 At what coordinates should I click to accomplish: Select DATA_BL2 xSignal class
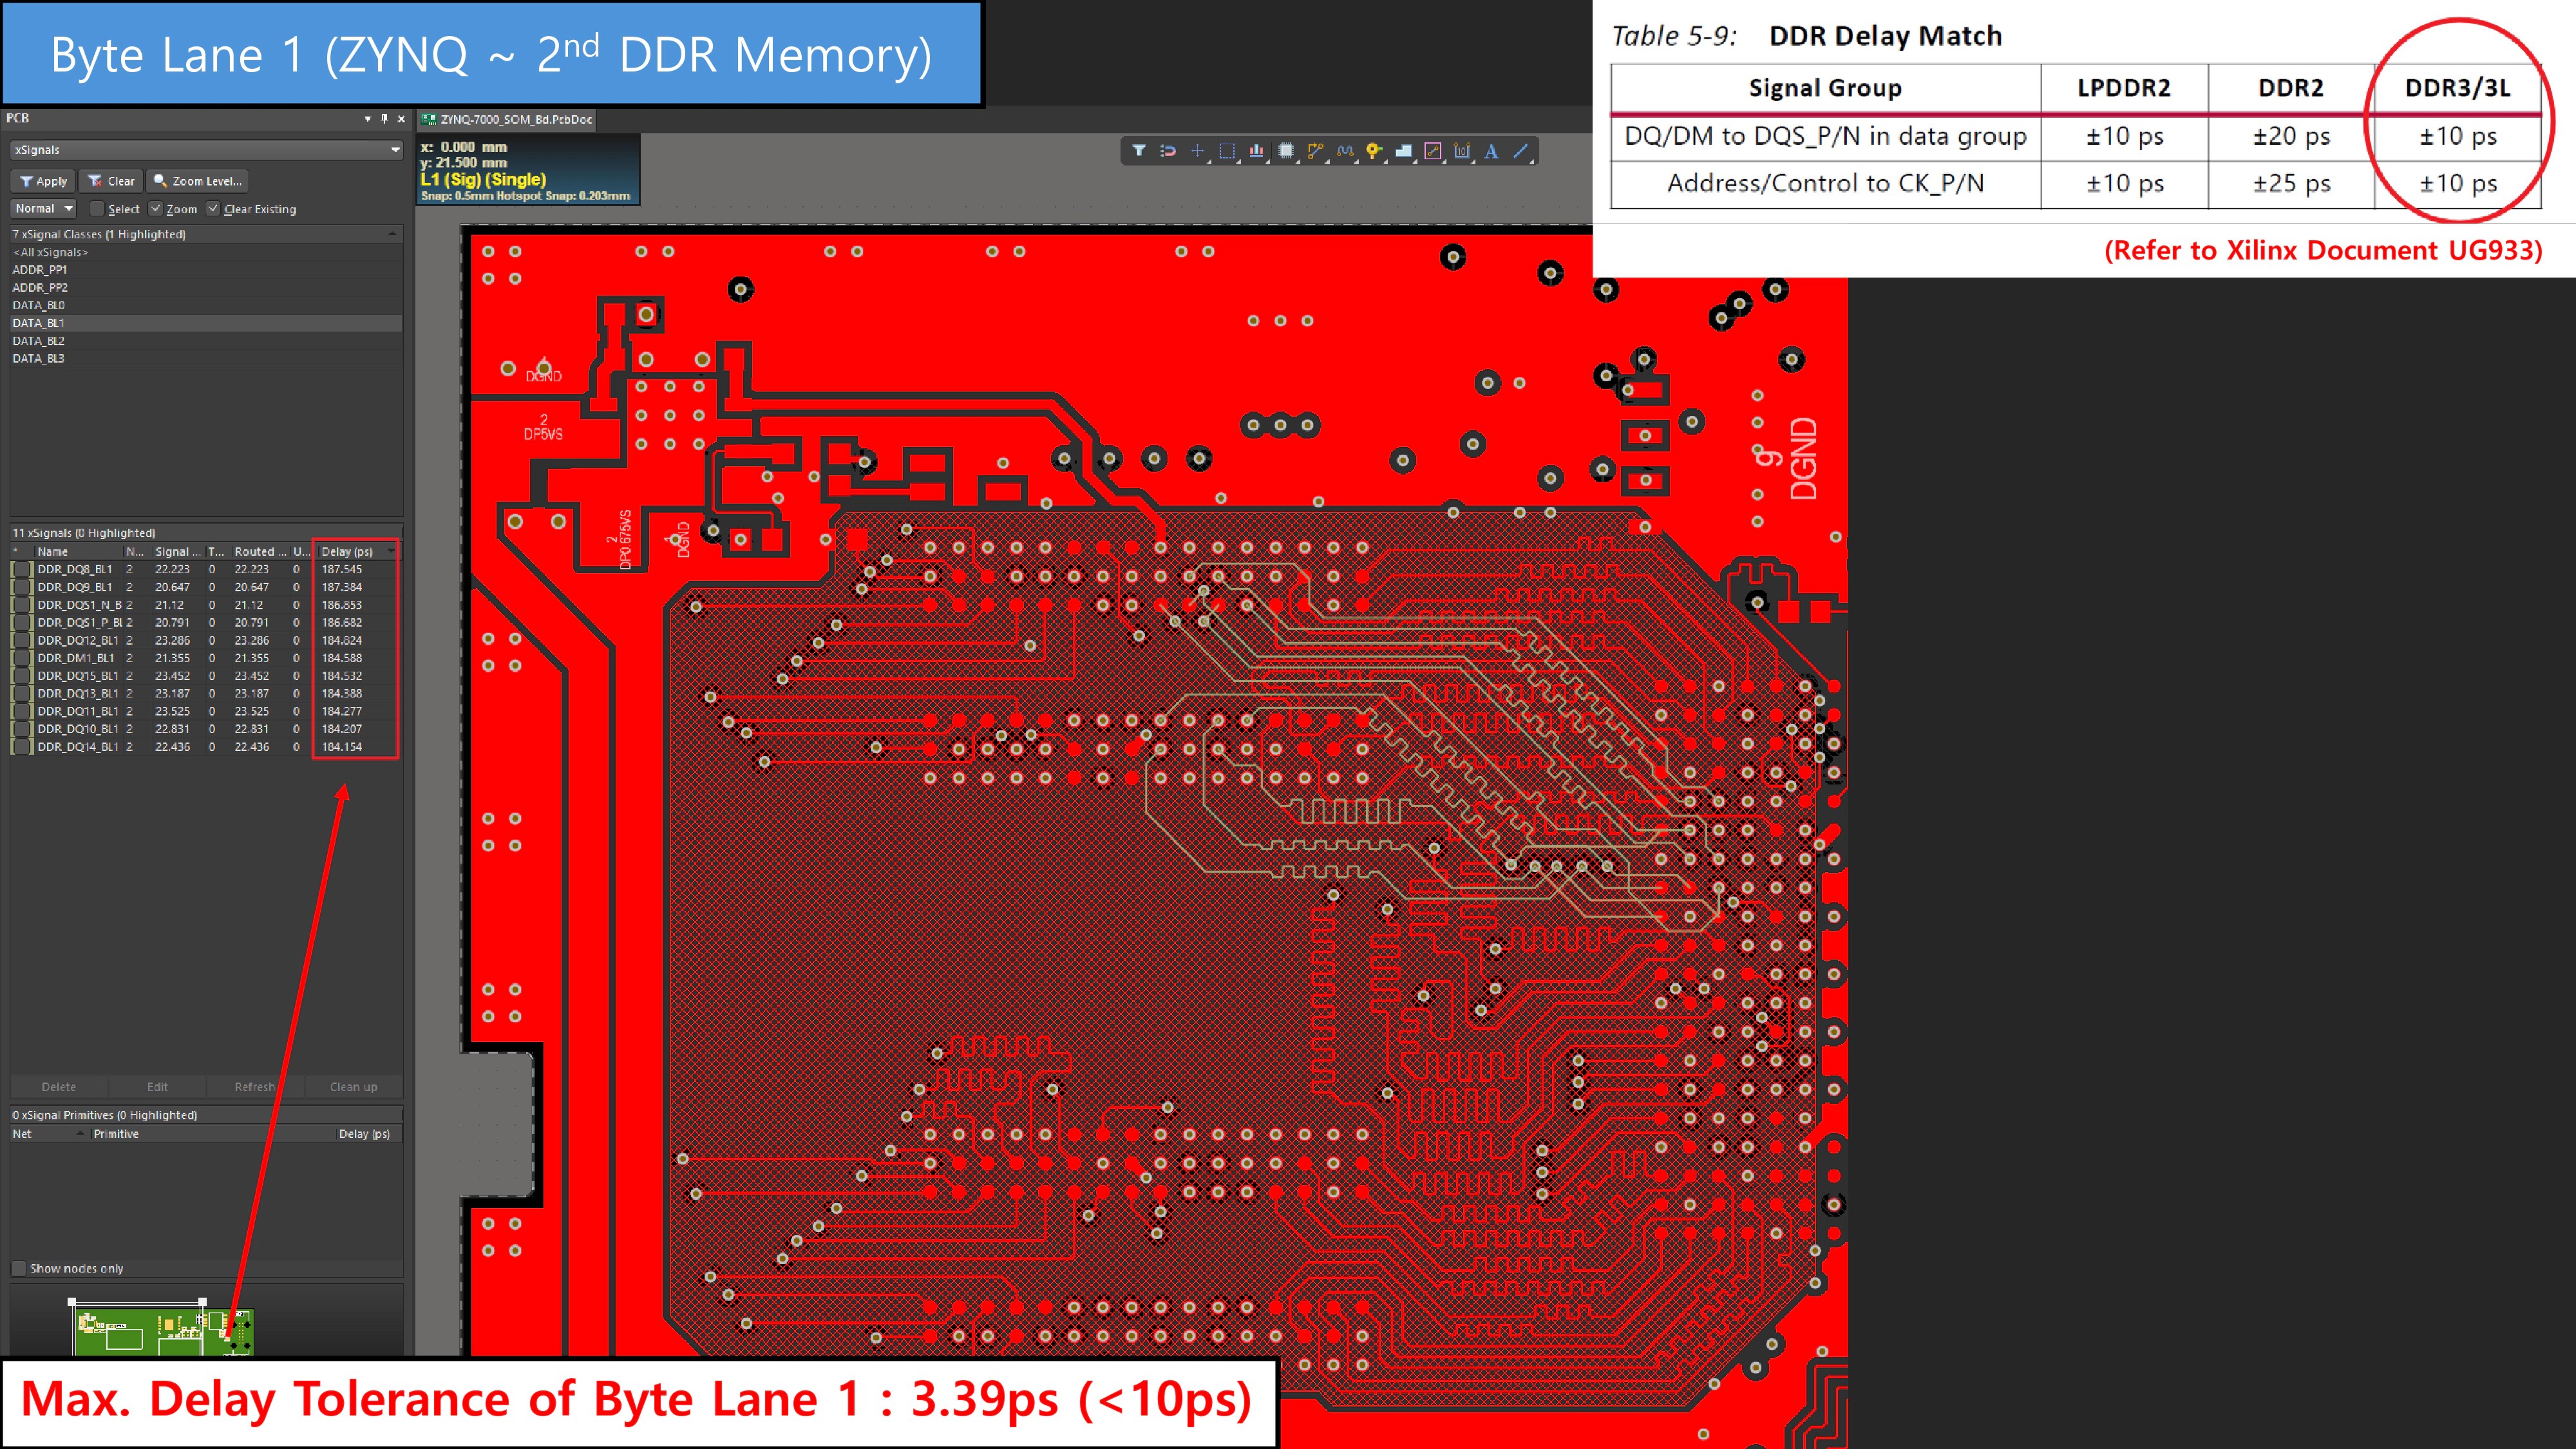(x=206, y=341)
